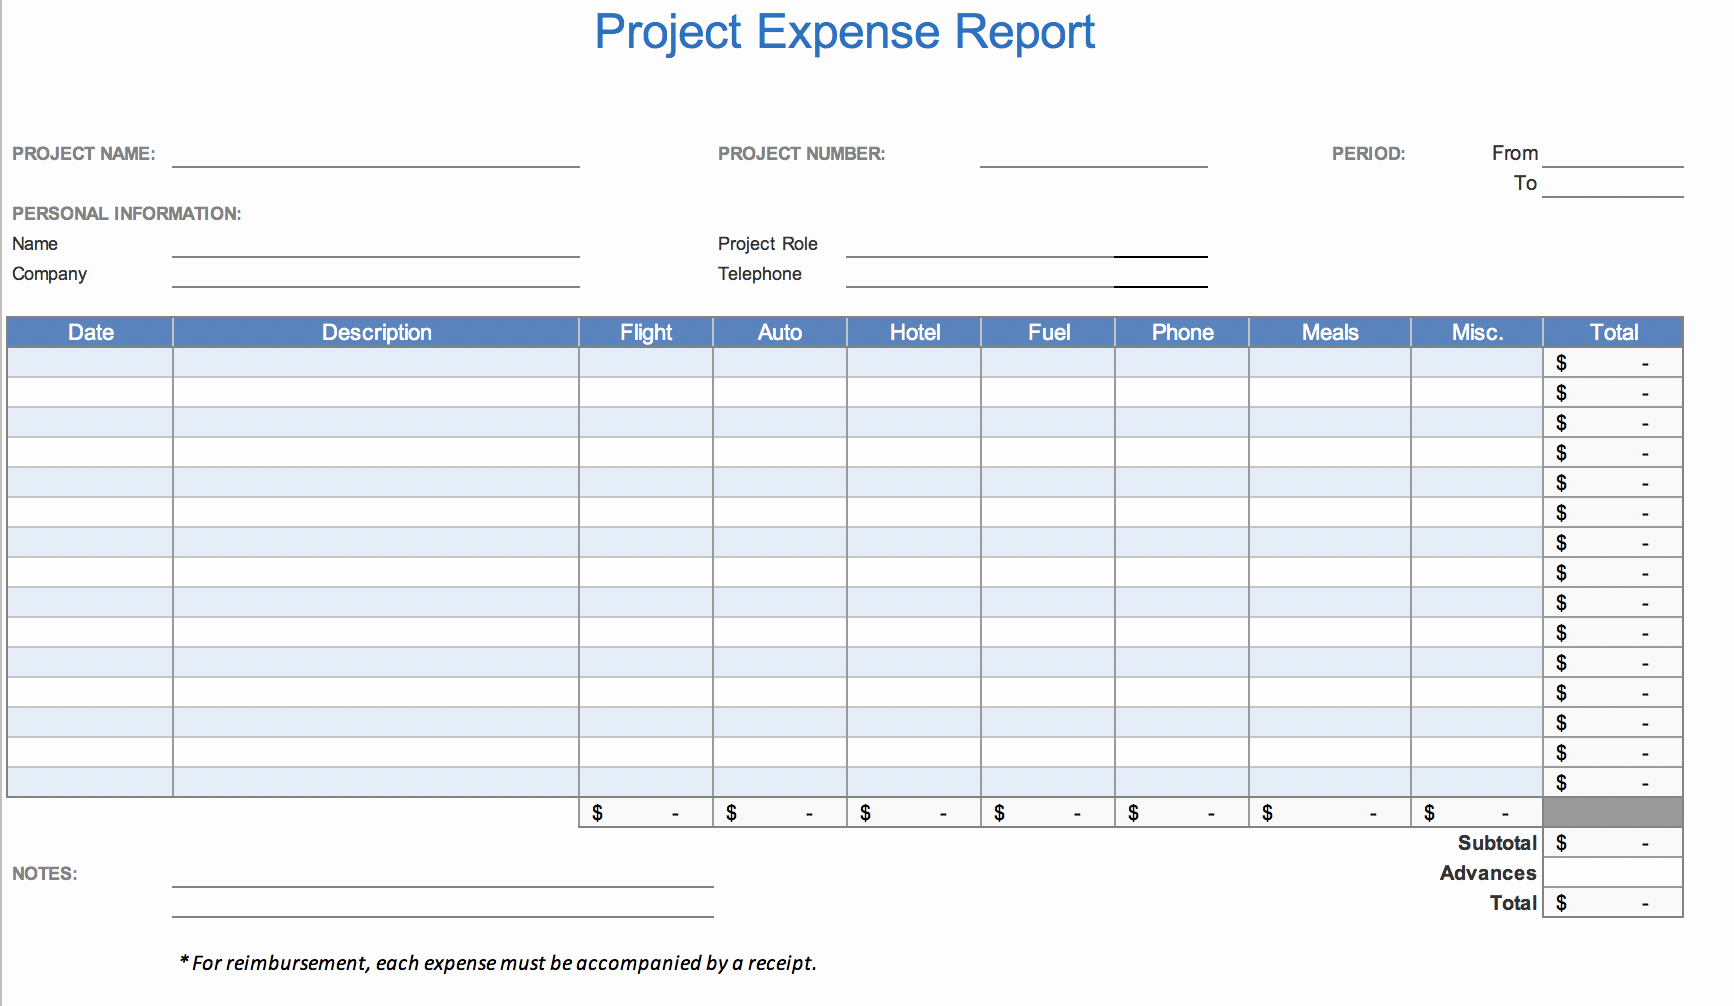Click the Meals column sum cell

1330,812
